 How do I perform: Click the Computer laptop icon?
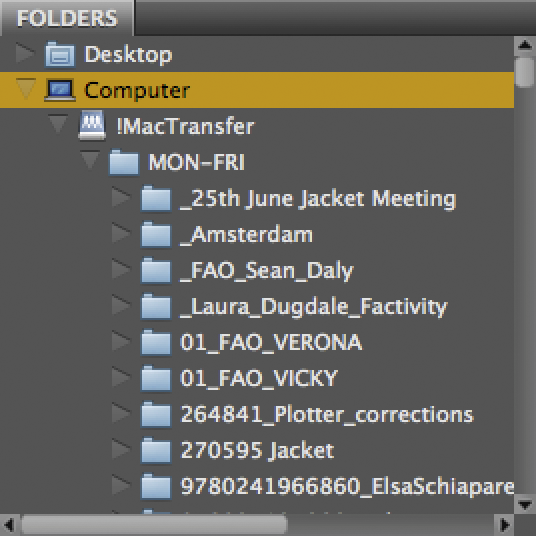[60, 90]
